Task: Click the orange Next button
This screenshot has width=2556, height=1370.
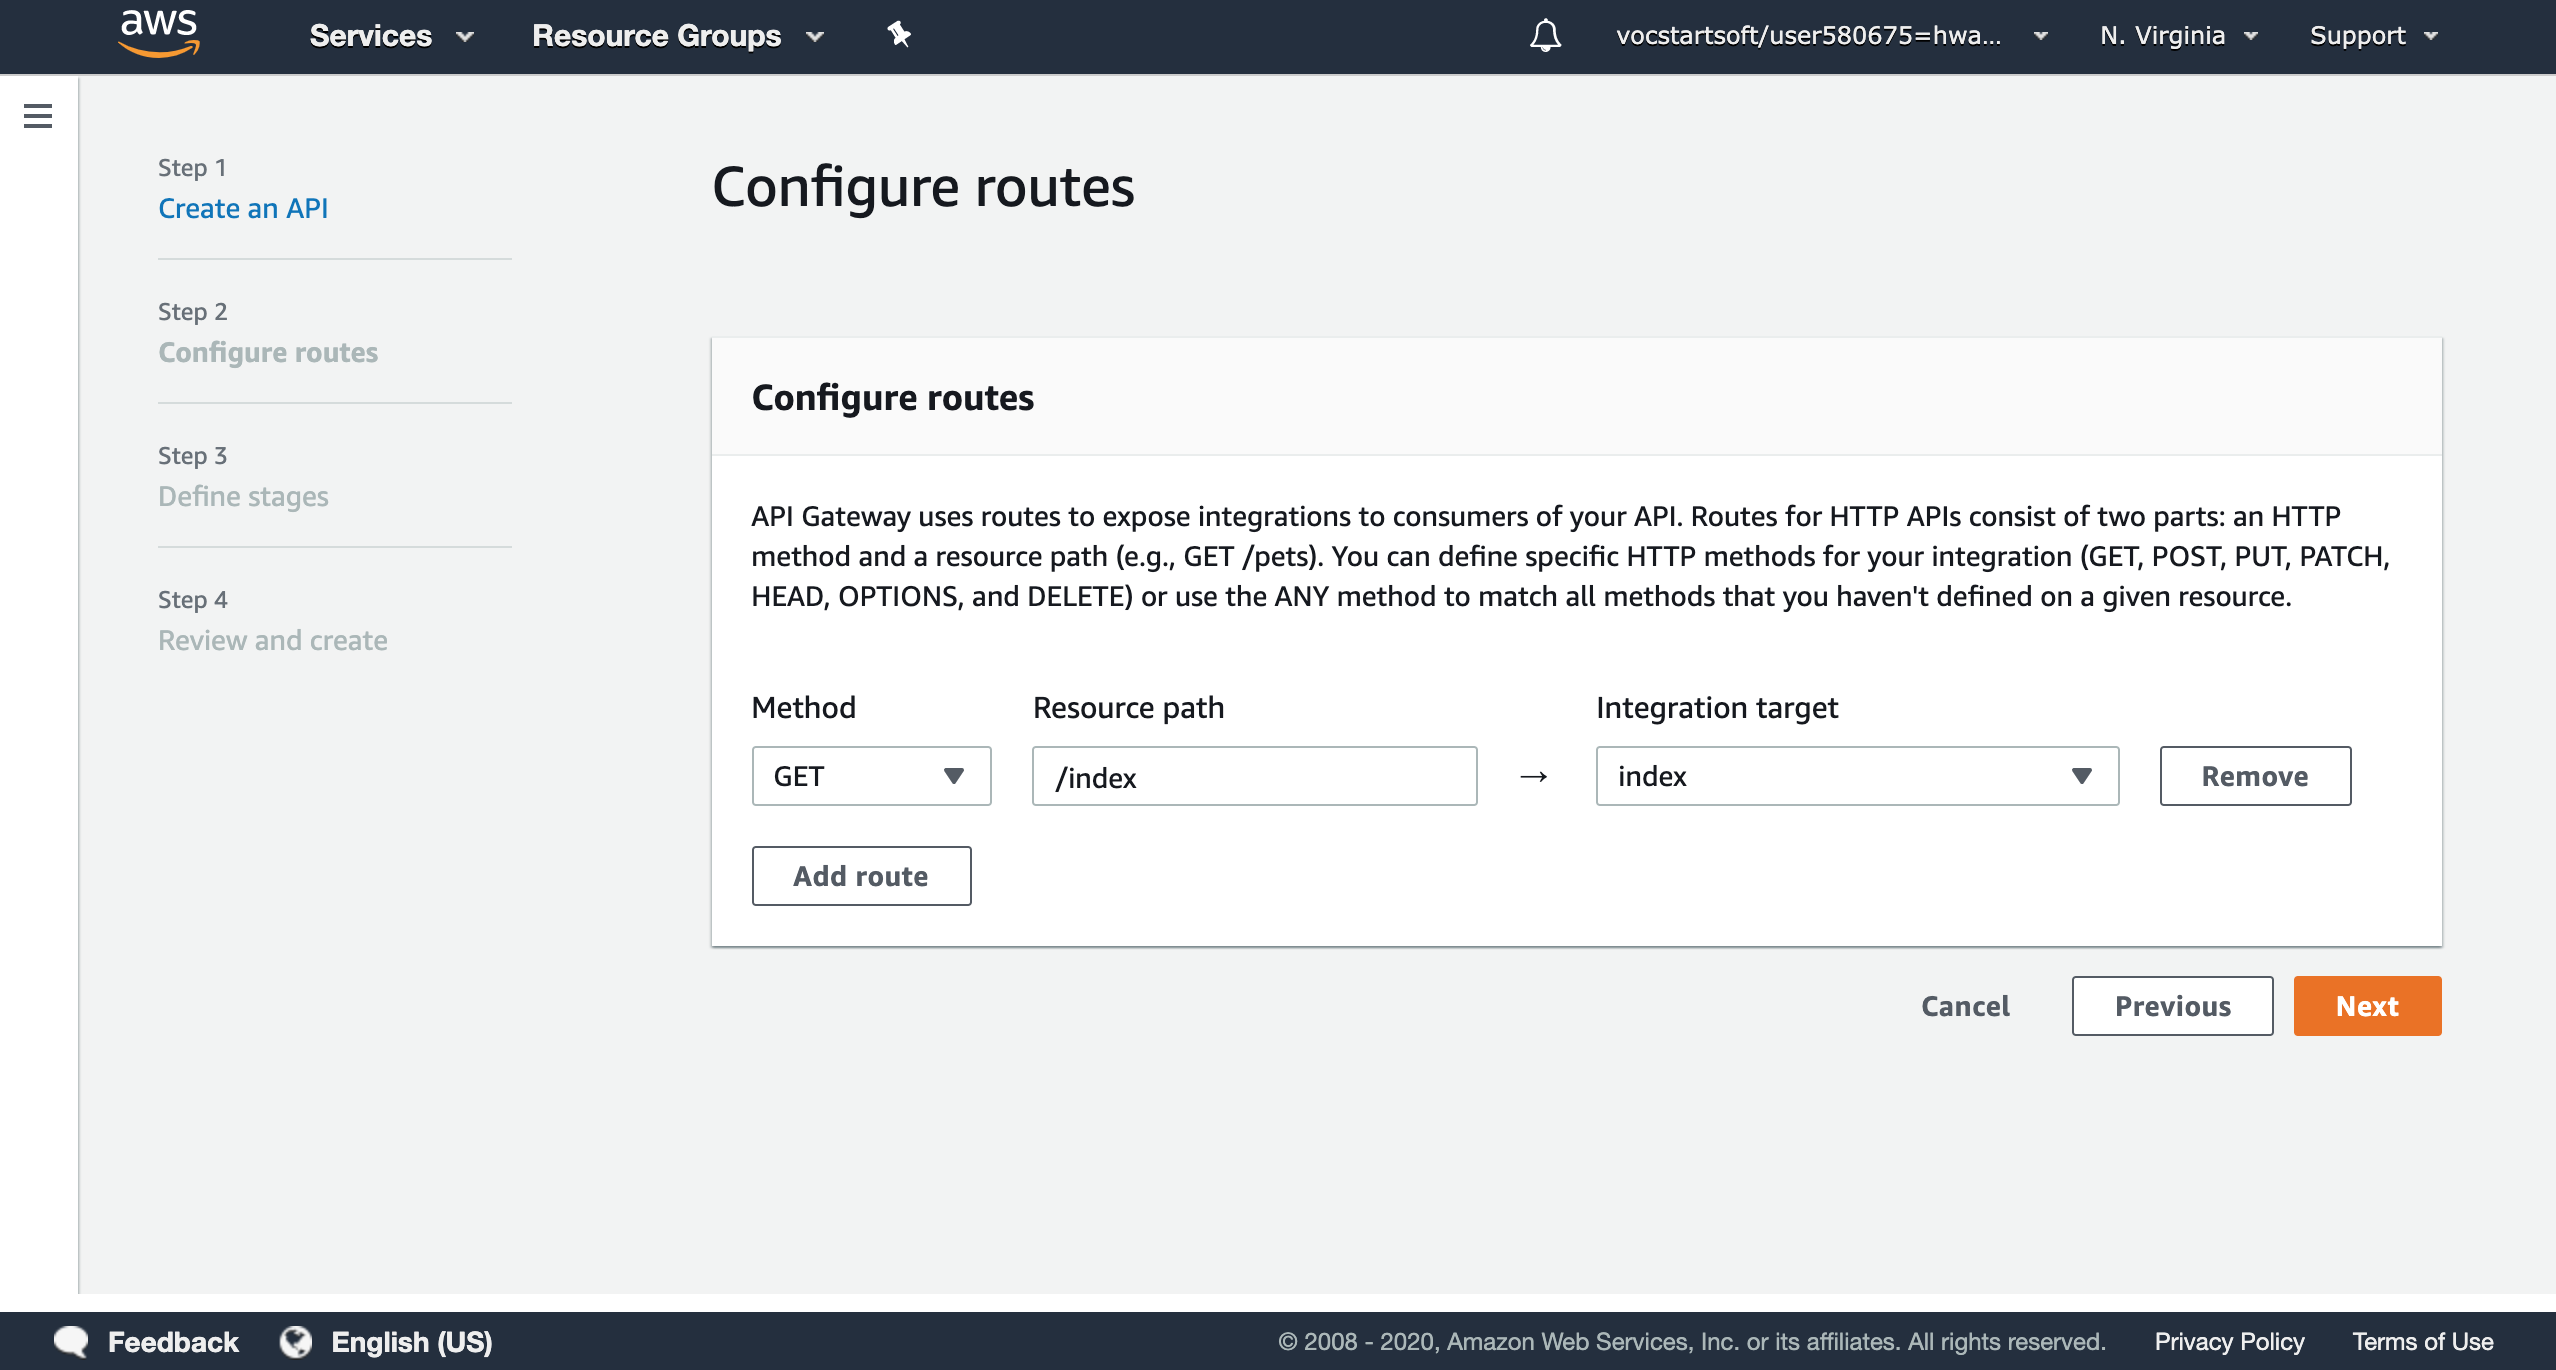Action: pyautogui.click(x=2367, y=1006)
